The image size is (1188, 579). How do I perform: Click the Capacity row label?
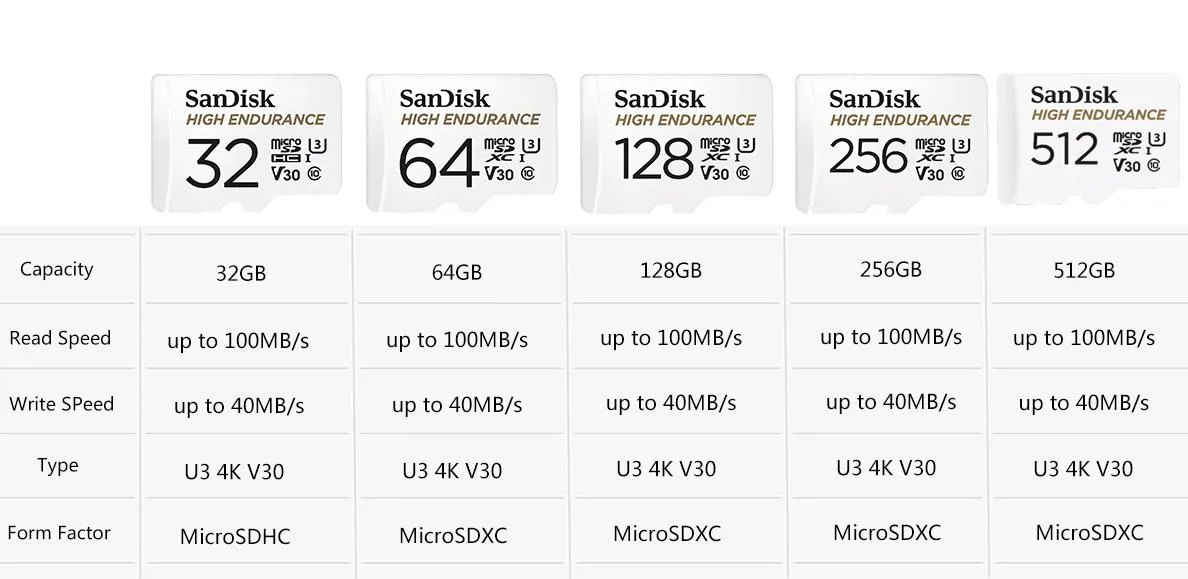[x=57, y=270]
